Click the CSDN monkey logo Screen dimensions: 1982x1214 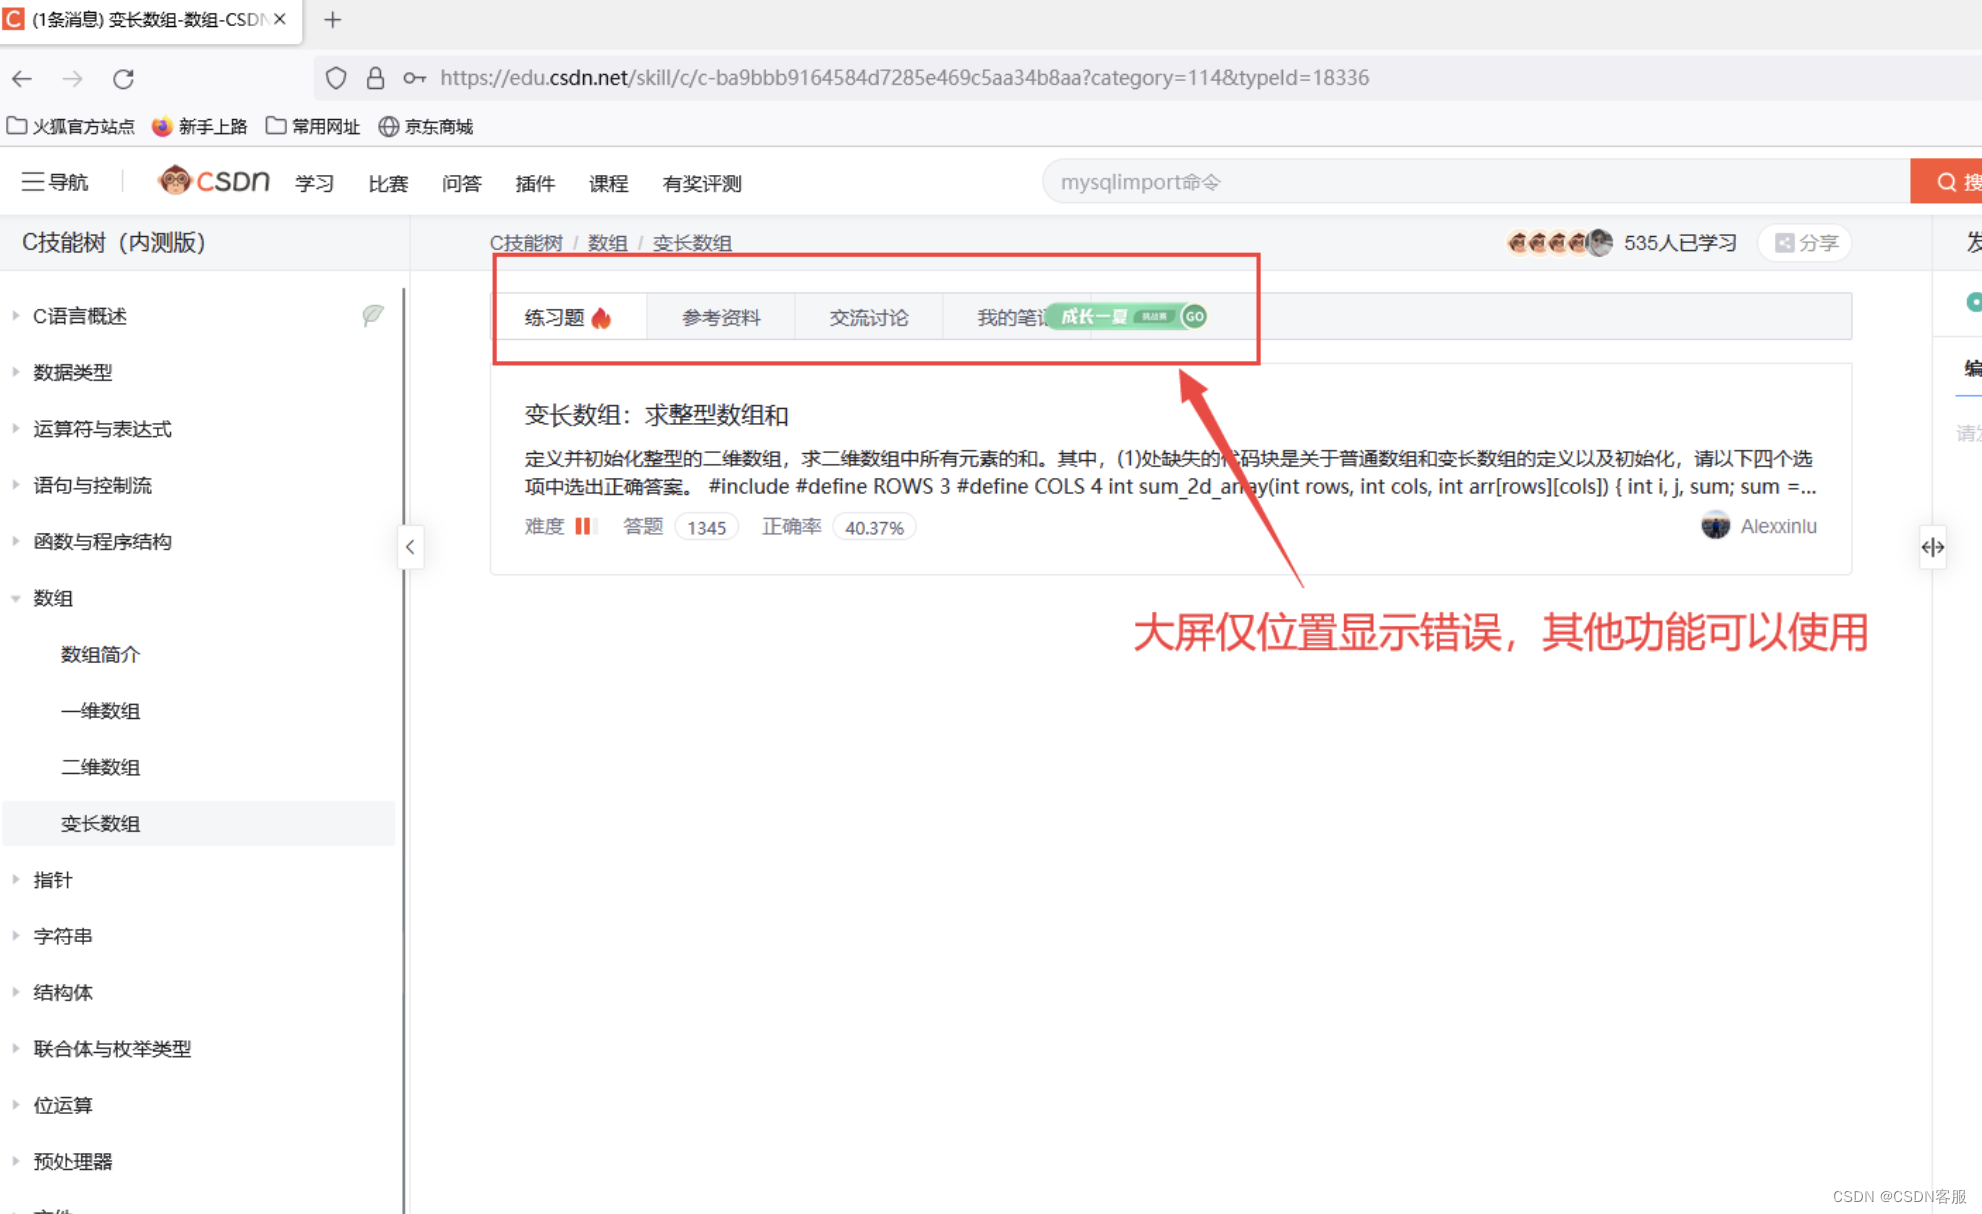176,181
